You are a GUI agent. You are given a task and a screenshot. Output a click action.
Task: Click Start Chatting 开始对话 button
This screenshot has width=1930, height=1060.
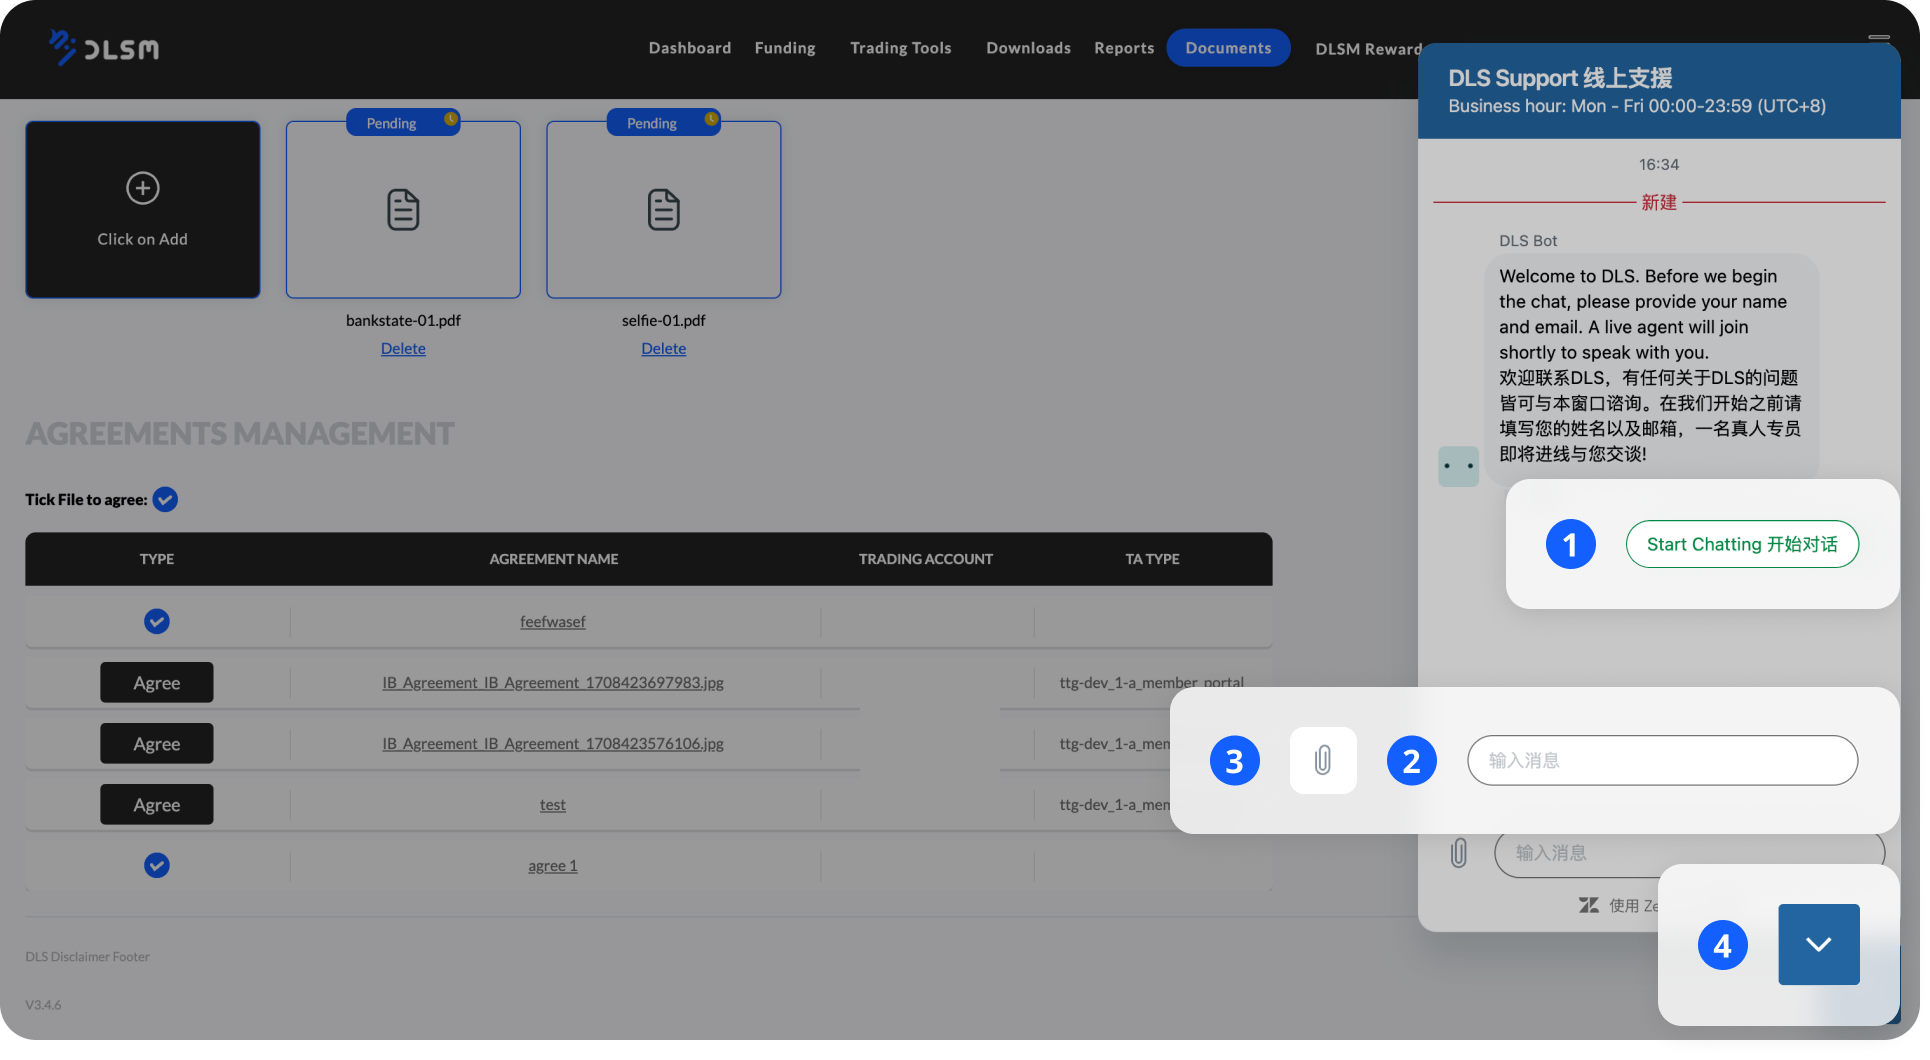point(1742,544)
